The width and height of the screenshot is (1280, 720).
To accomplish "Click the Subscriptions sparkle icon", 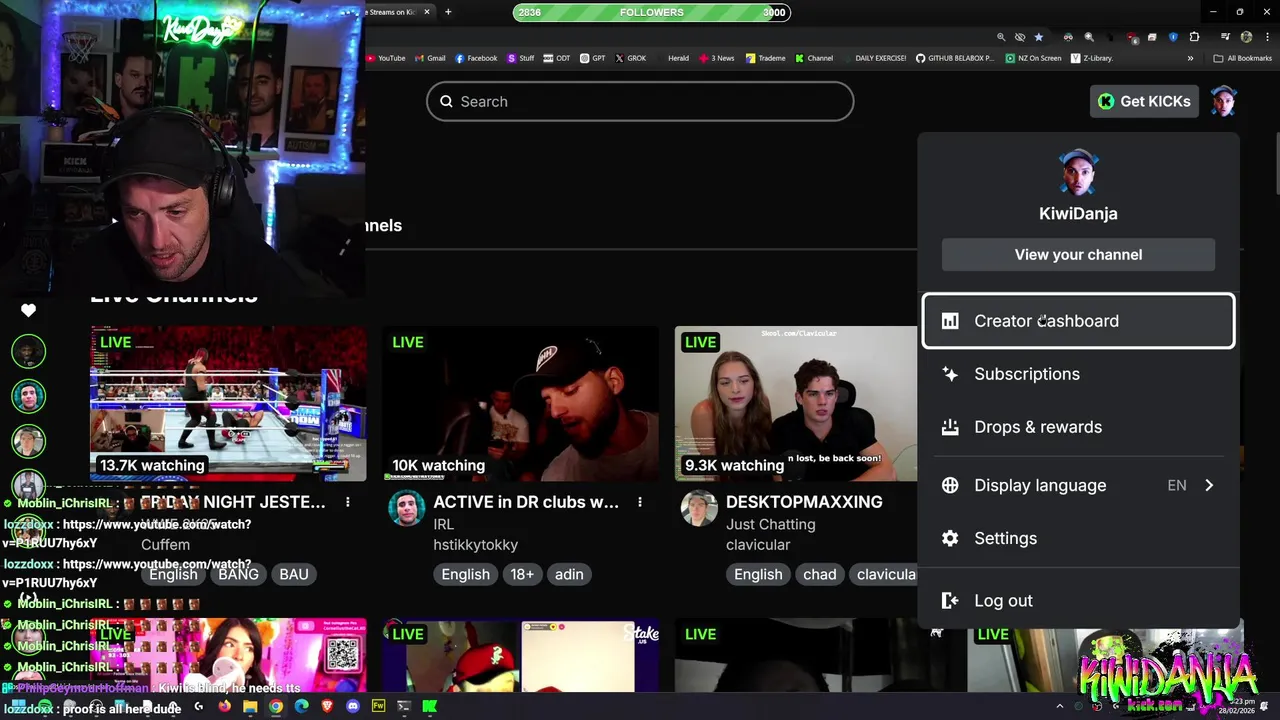I will 950,374.
